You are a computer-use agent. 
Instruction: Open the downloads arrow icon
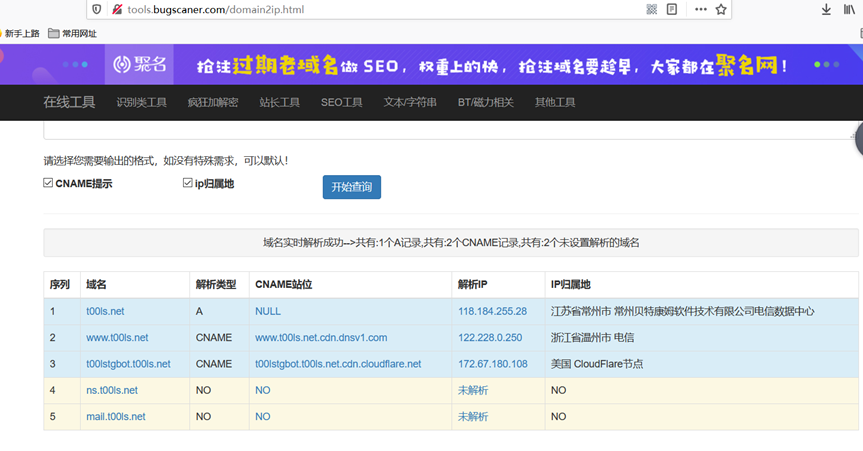point(826,10)
